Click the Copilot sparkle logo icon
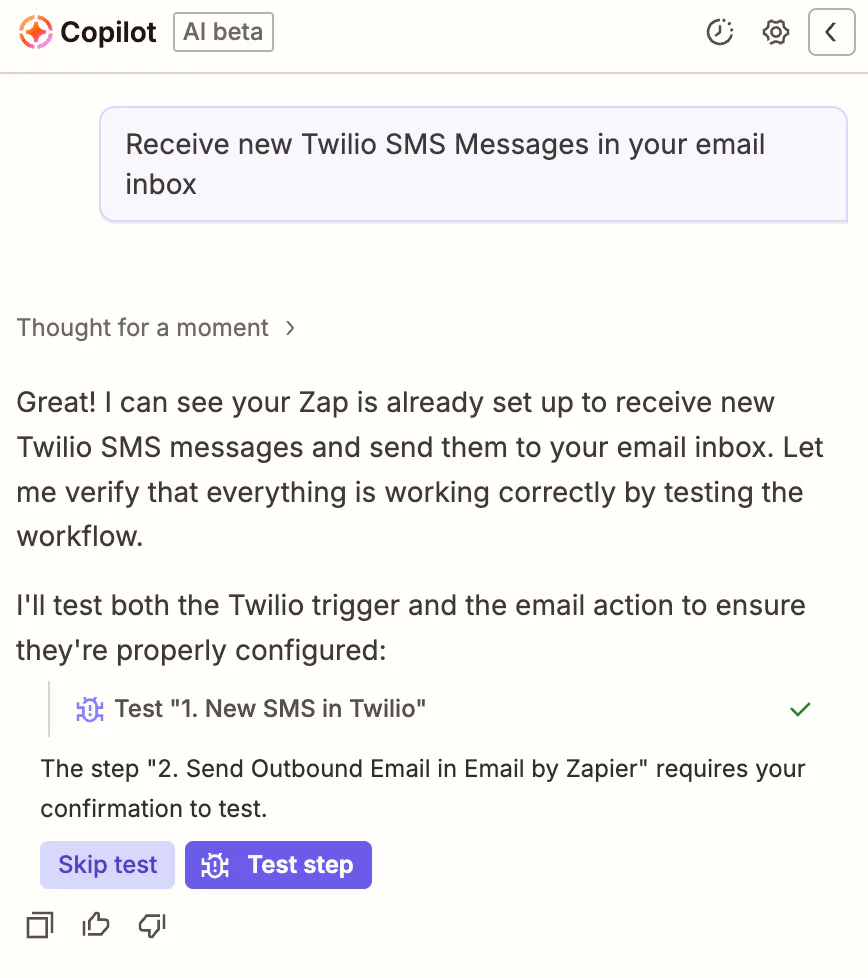 (x=35, y=32)
